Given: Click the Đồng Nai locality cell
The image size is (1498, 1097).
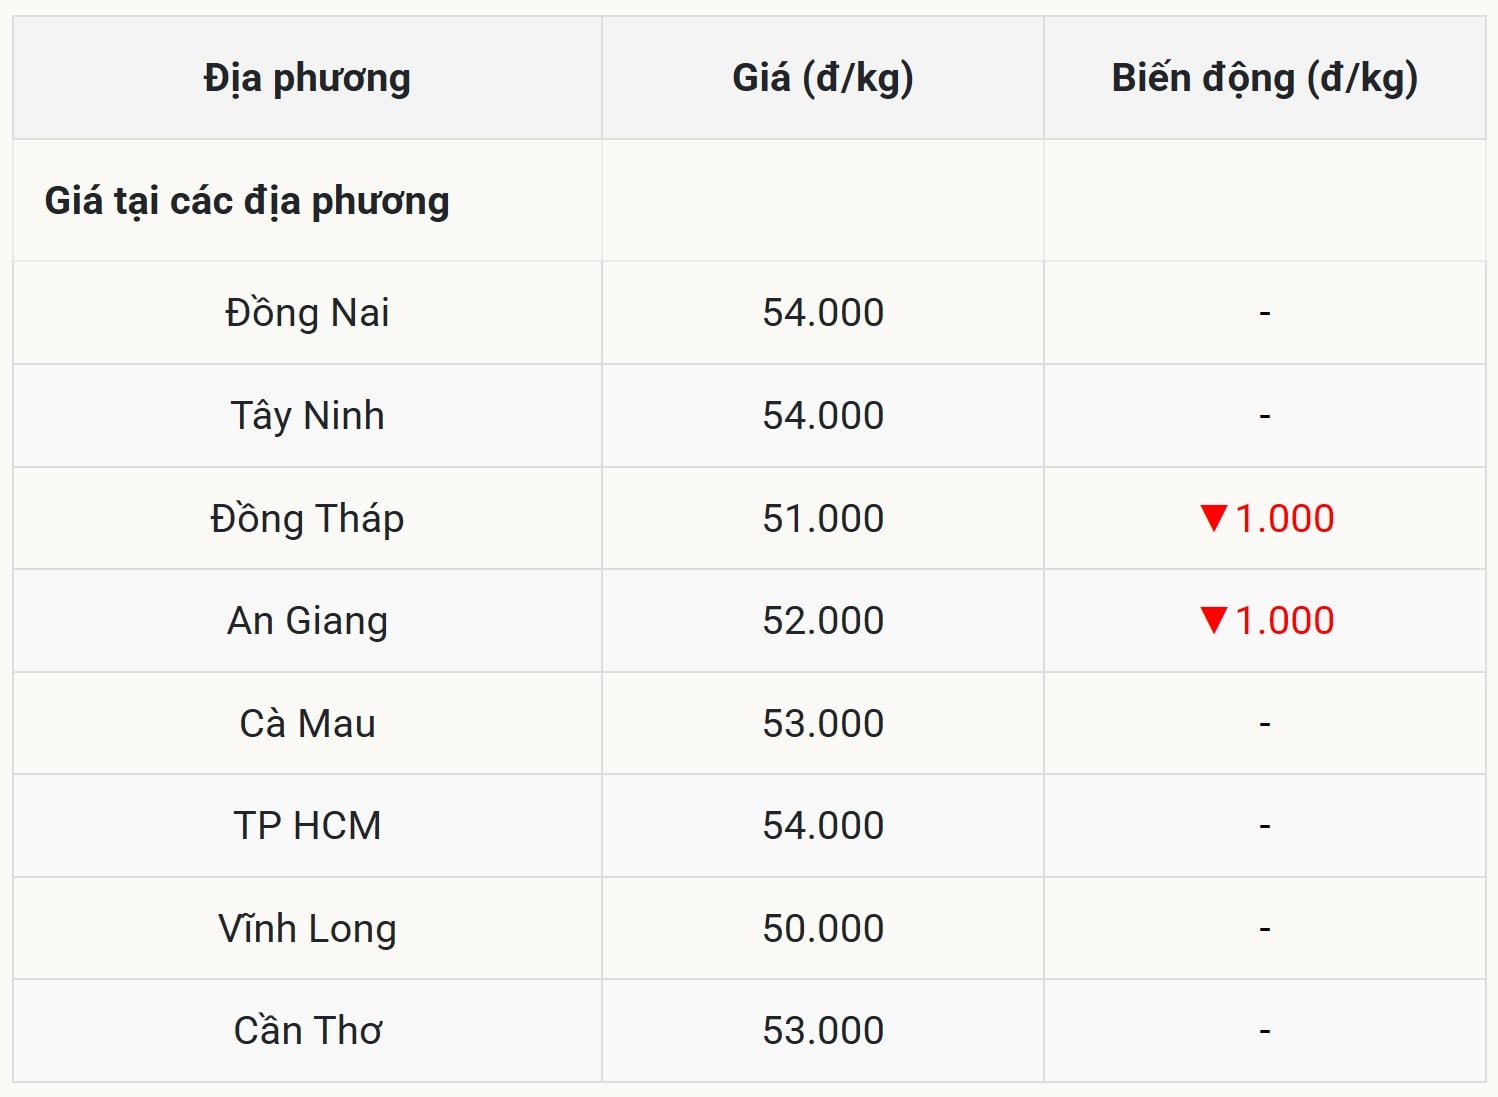Looking at the screenshot, I should [307, 313].
